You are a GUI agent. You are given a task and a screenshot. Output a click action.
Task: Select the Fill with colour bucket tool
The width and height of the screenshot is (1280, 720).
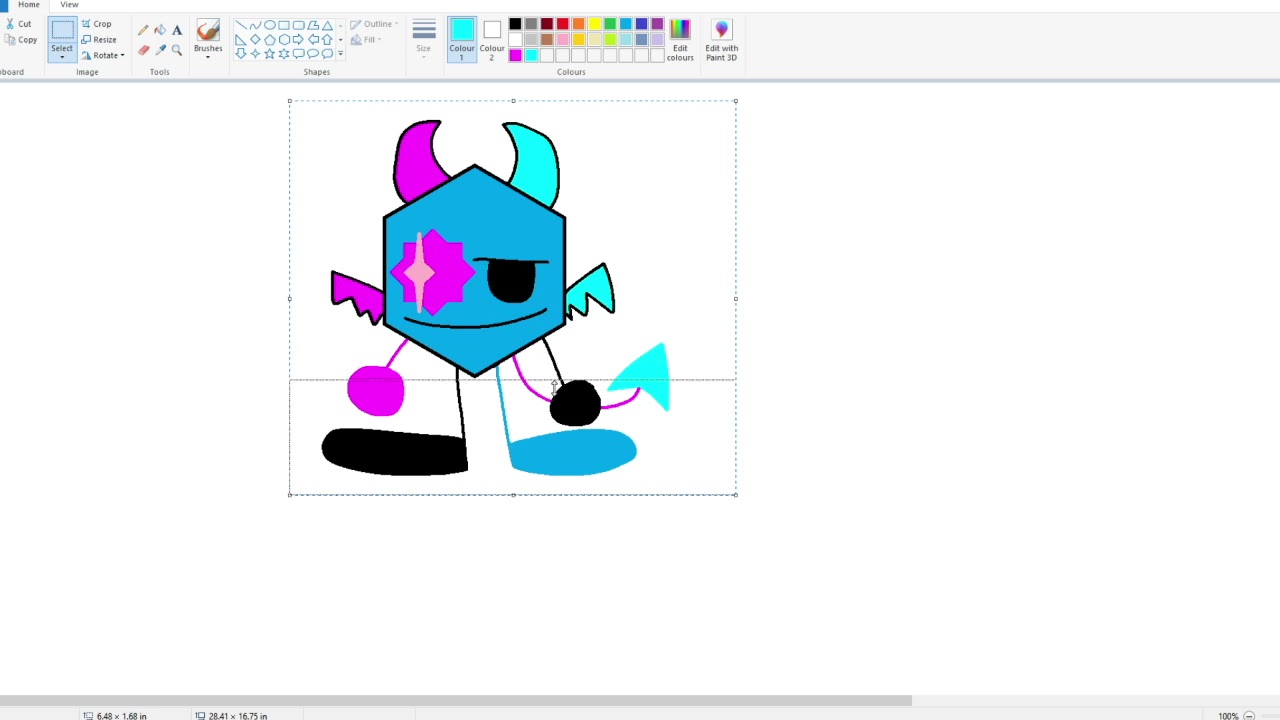(x=160, y=30)
